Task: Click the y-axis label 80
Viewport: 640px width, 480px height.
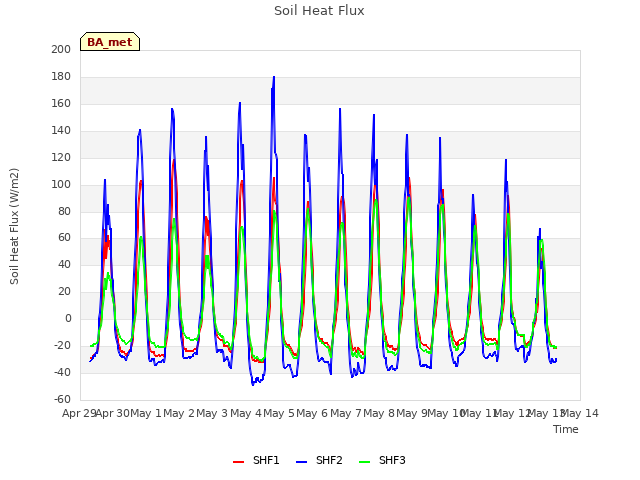Action: click(64, 211)
